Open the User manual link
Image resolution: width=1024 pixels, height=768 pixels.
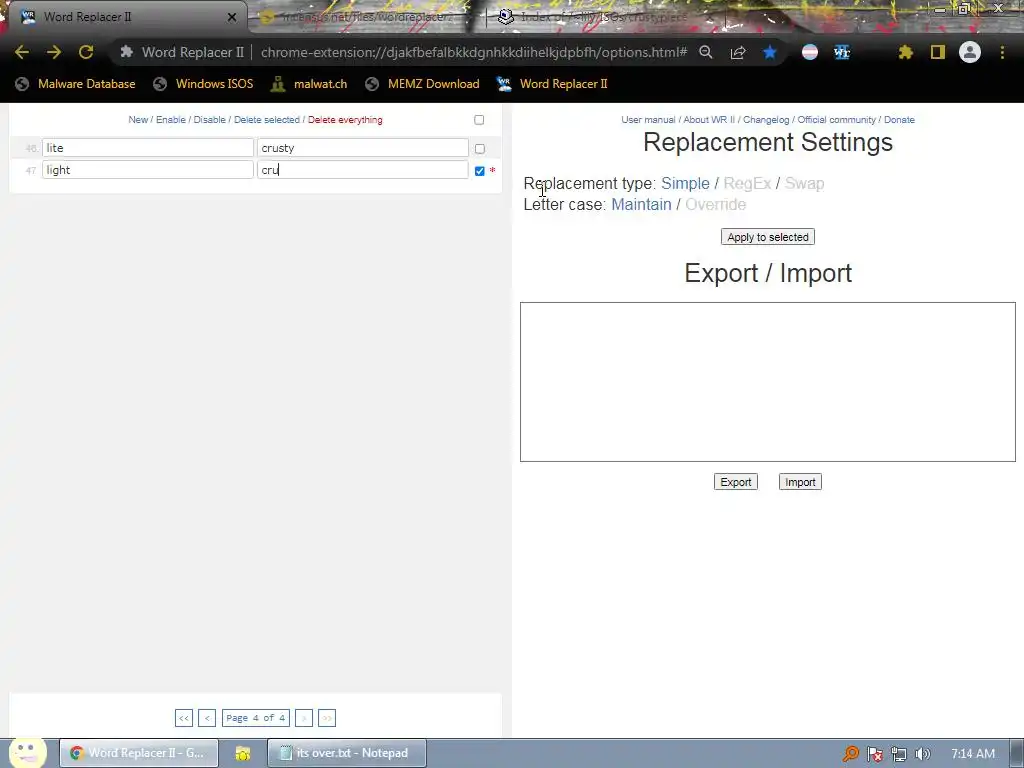648,120
